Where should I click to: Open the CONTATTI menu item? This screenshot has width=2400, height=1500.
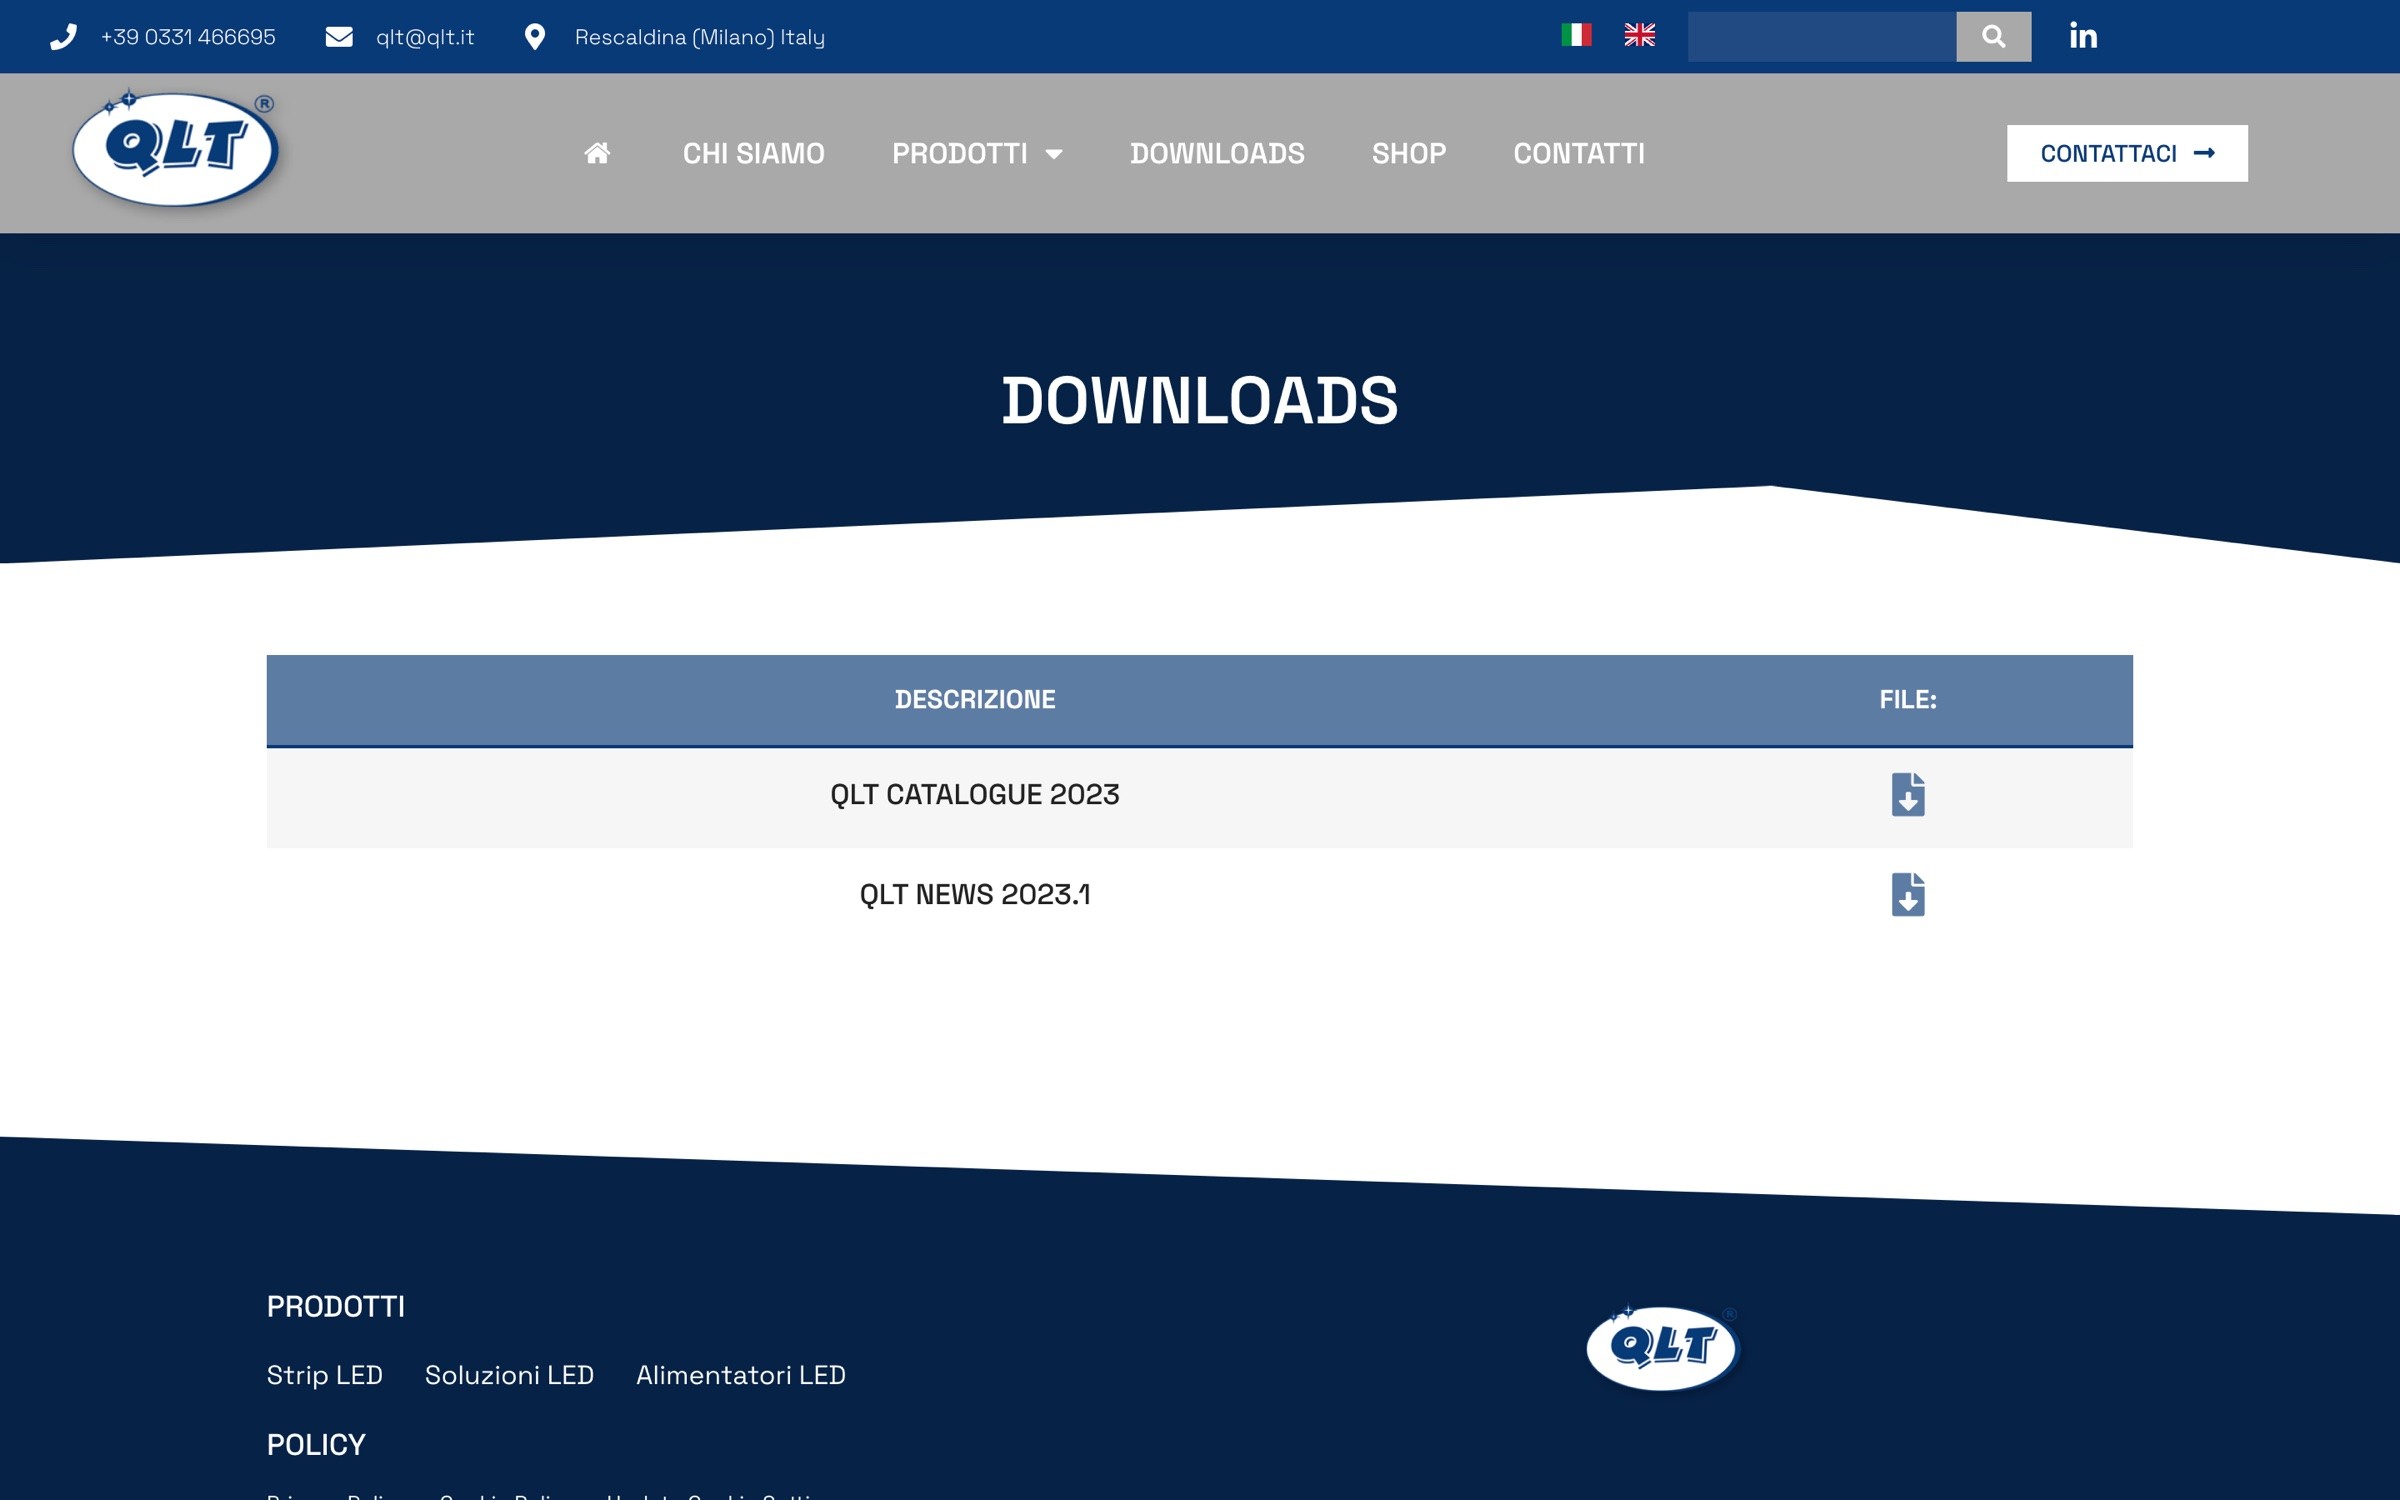[x=1579, y=153]
